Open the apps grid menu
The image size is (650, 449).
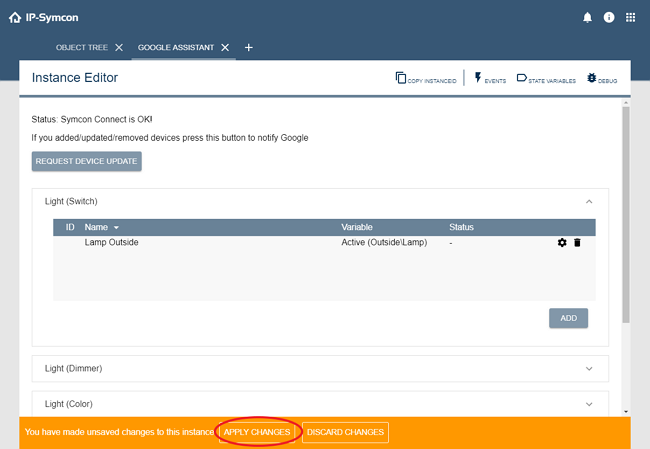pyautogui.click(x=631, y=18)
